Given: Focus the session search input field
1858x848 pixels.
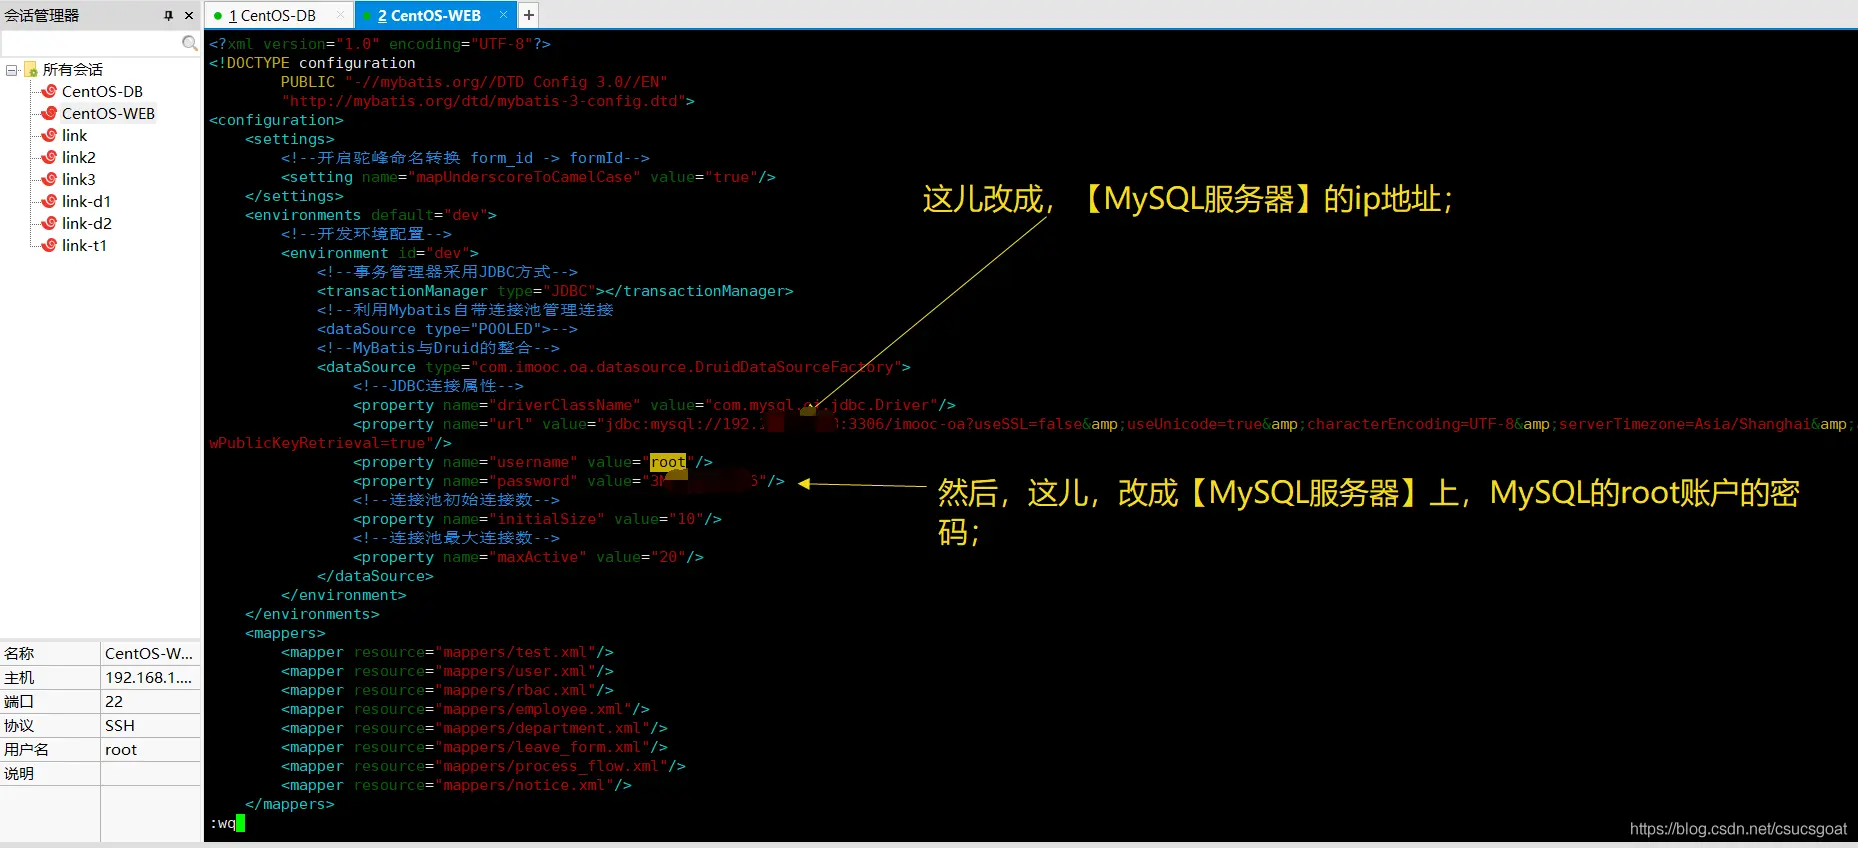Looking at the screenshot, I should (91, 43).
